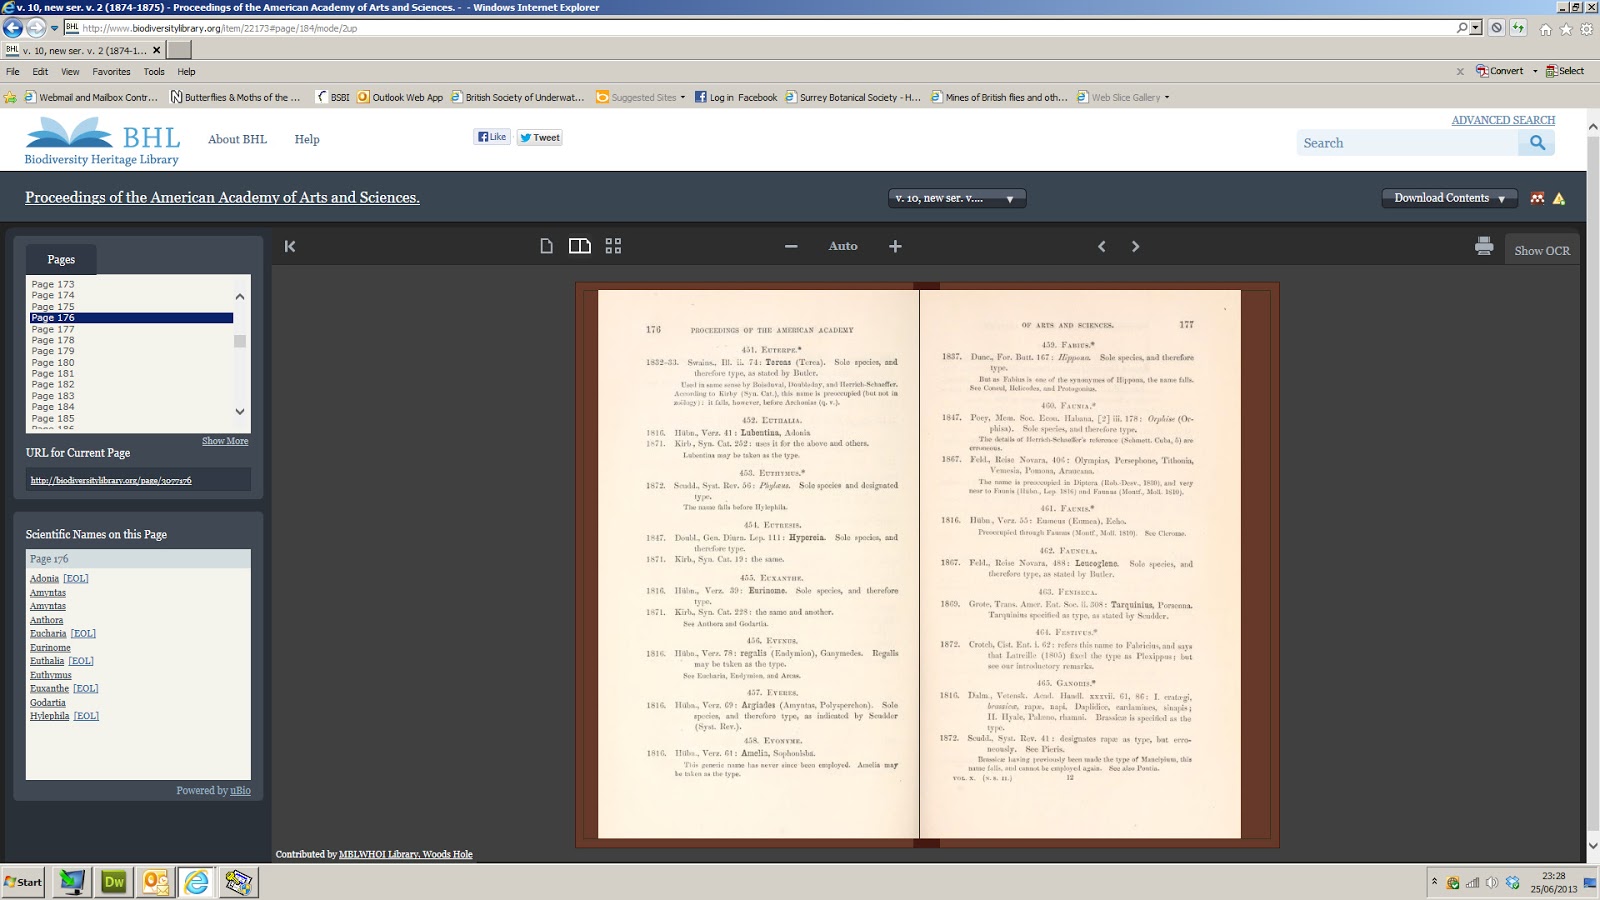Switch to single page view icon

[546, 246]
